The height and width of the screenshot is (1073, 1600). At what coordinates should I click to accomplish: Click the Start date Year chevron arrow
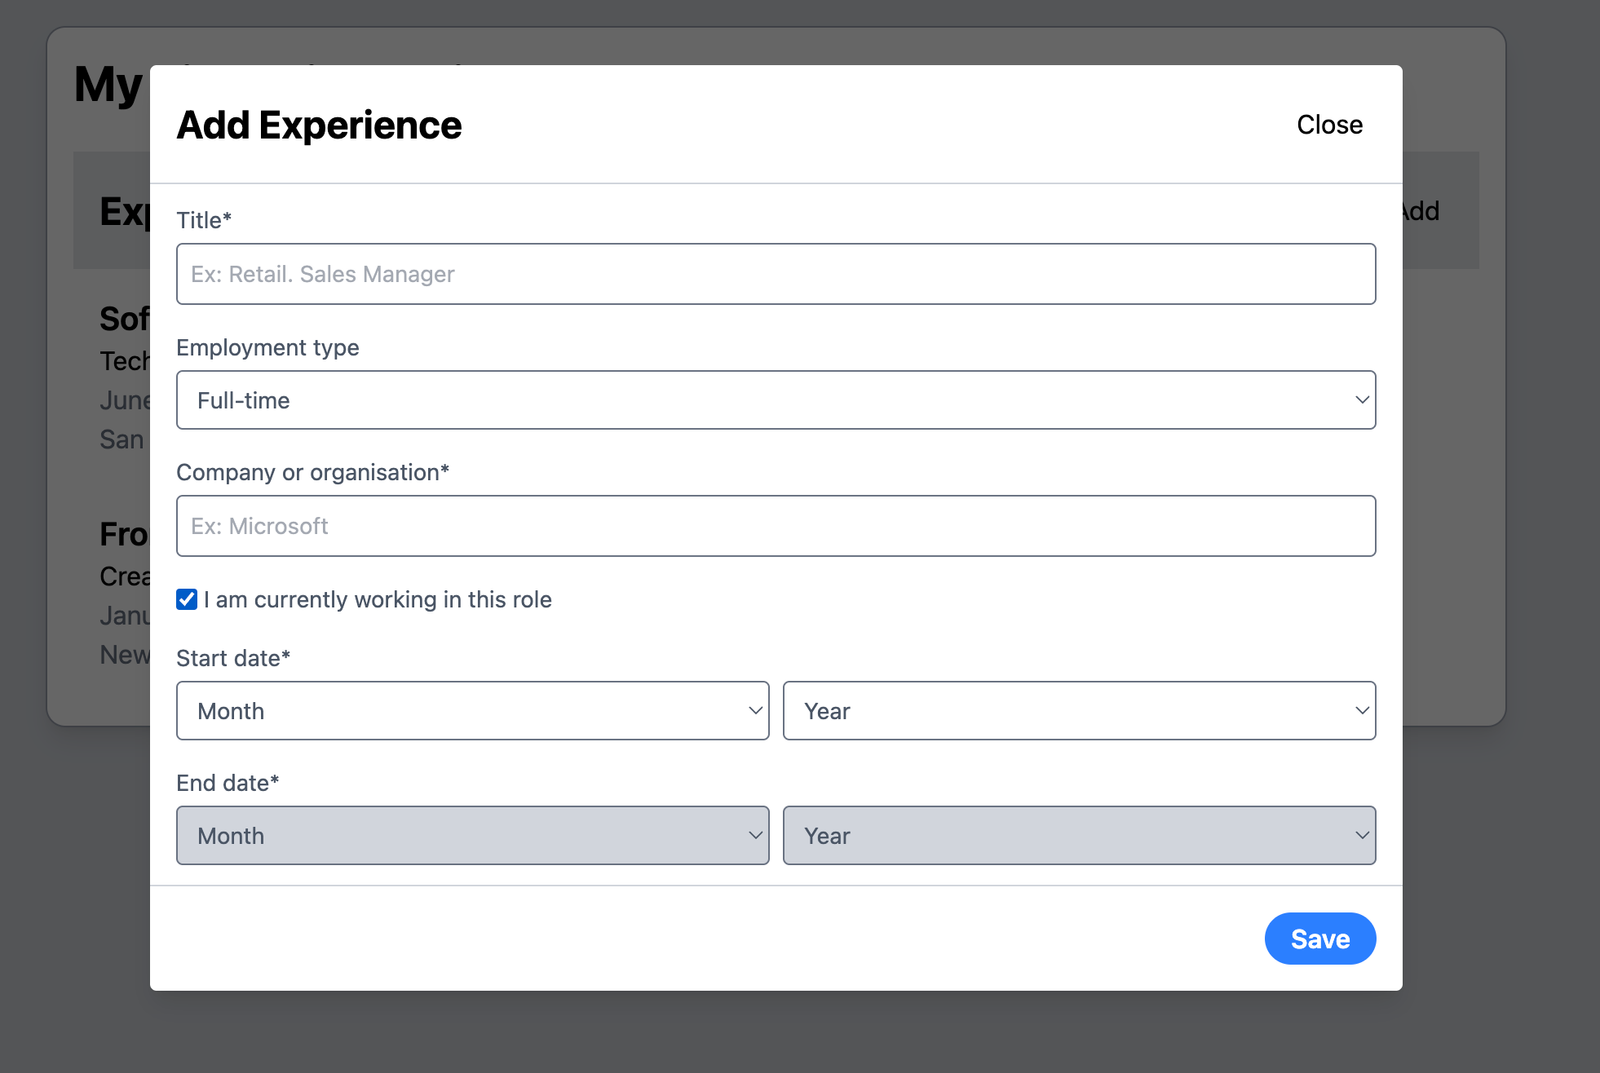pos(1362,710)
